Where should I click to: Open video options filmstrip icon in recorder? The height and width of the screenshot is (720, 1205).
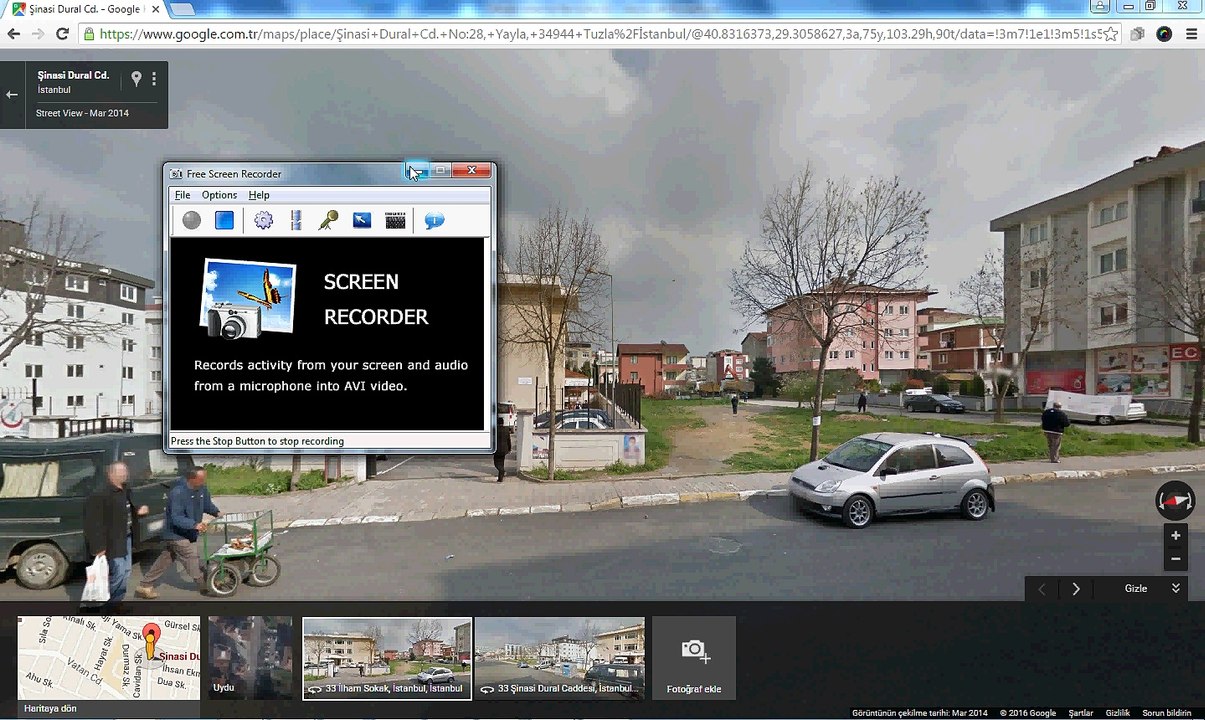[x=296, y=221]
